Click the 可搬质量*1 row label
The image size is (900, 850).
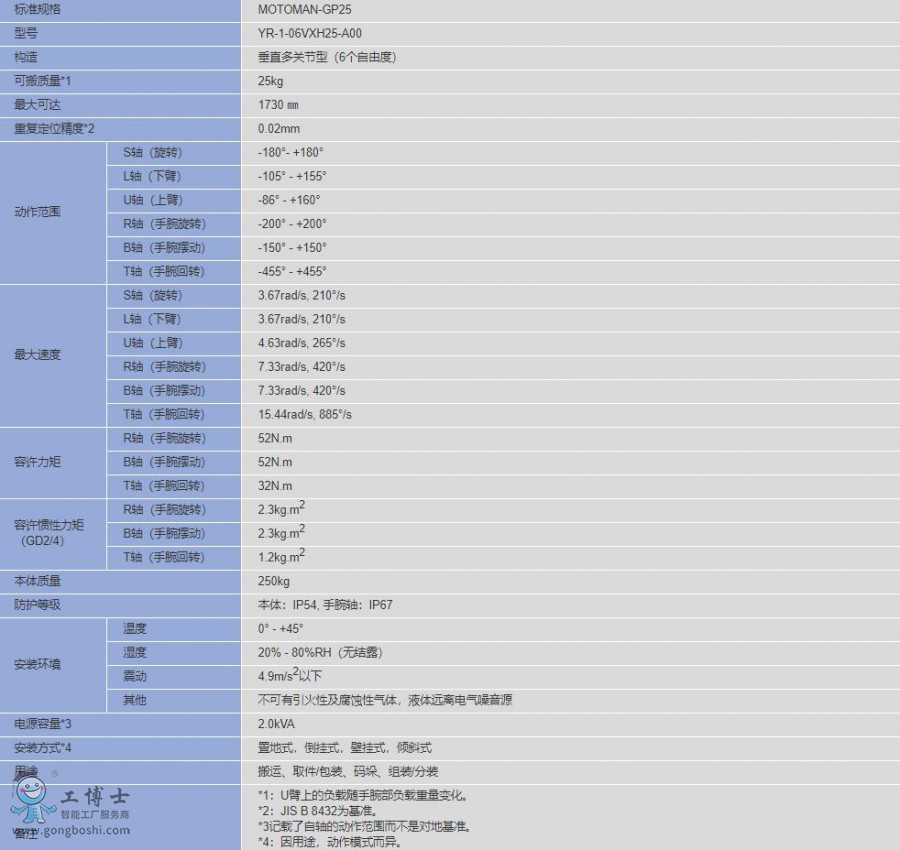42,81
